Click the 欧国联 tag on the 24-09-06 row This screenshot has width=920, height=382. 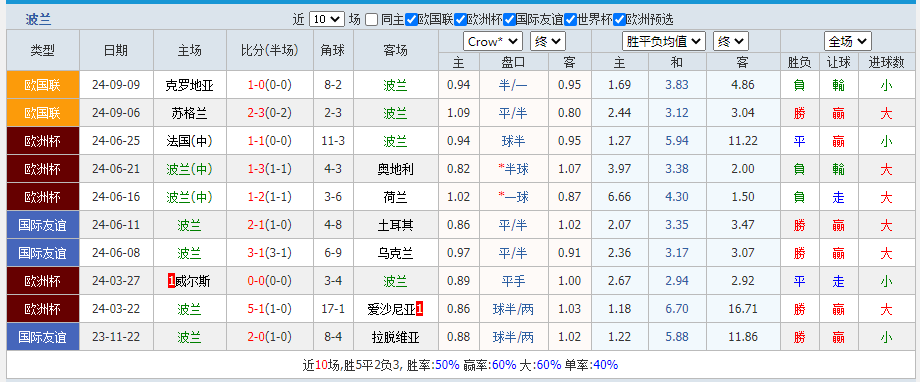pos(43,113)
